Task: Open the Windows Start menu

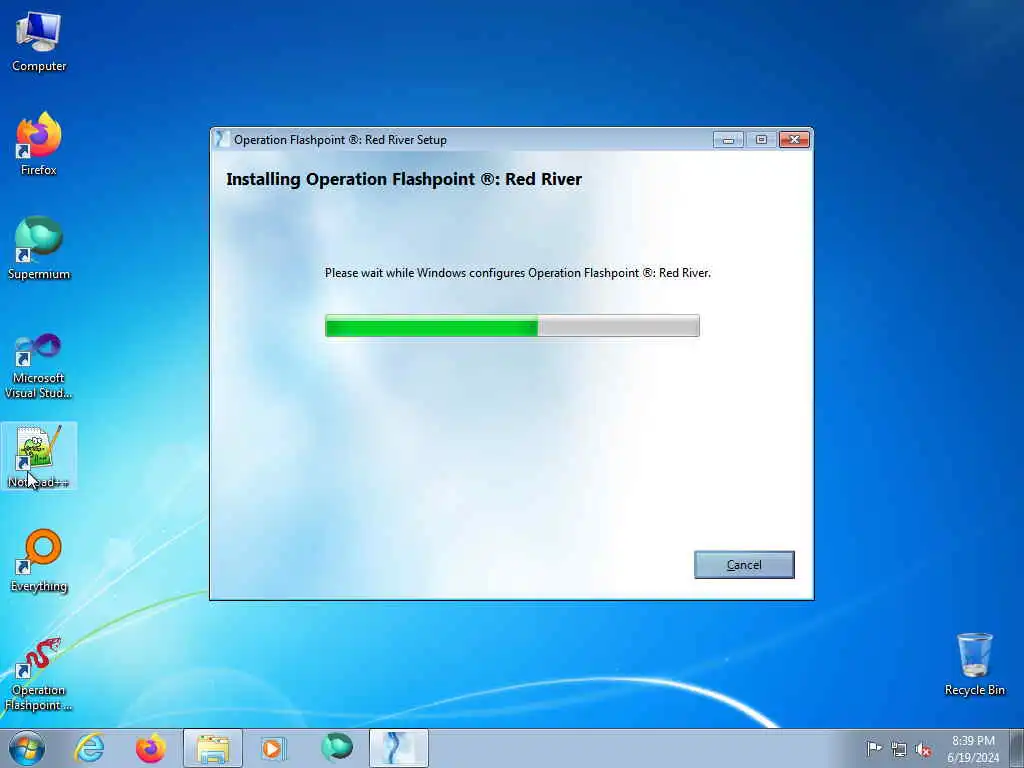Action: pos(27,748)
